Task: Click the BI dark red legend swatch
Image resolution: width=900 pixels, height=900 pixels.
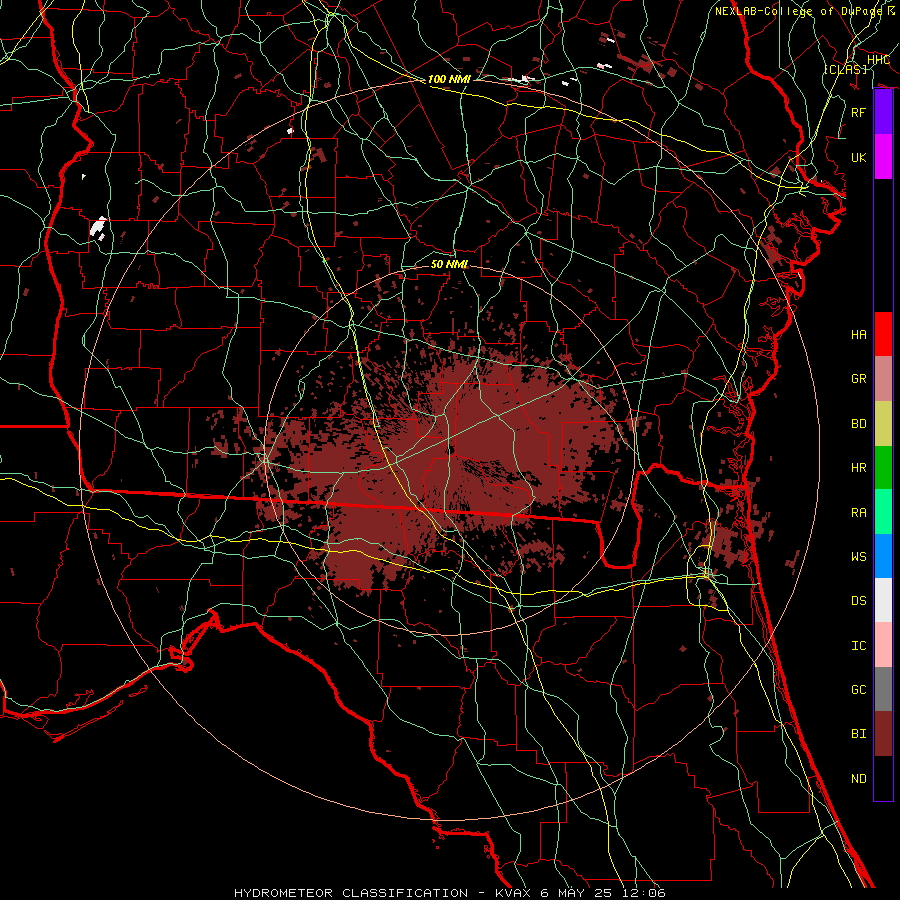Action: 883,734
